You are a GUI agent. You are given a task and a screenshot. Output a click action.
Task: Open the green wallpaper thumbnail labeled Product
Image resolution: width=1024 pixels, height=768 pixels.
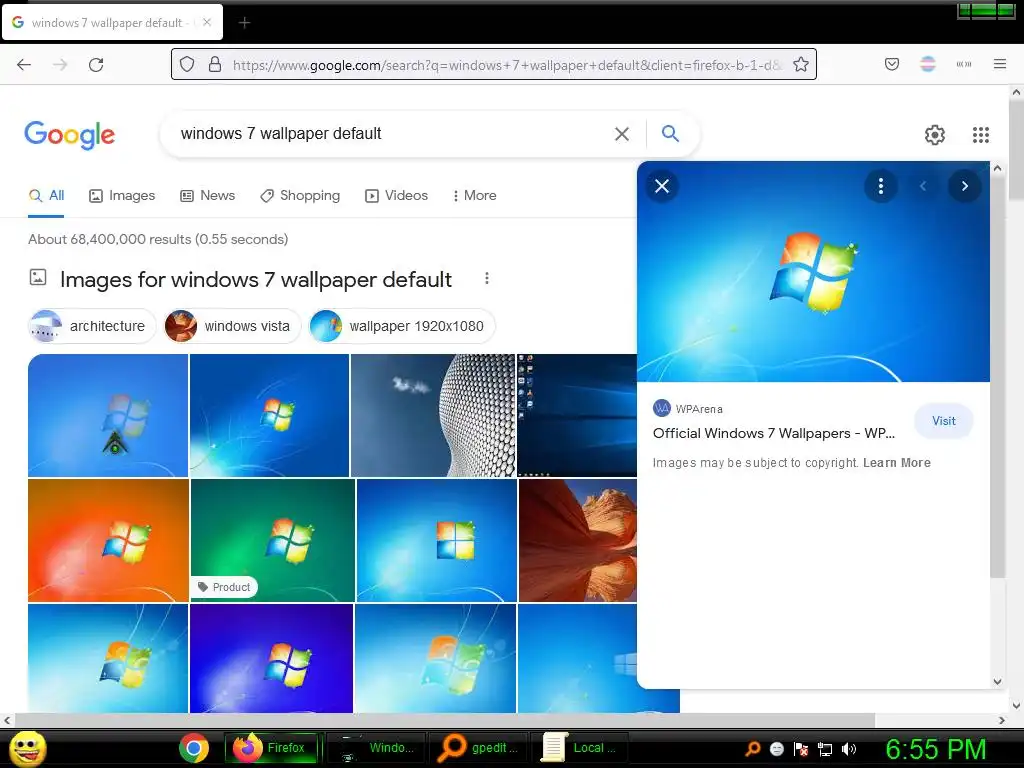pyautogui.click(x=272, y=540)
